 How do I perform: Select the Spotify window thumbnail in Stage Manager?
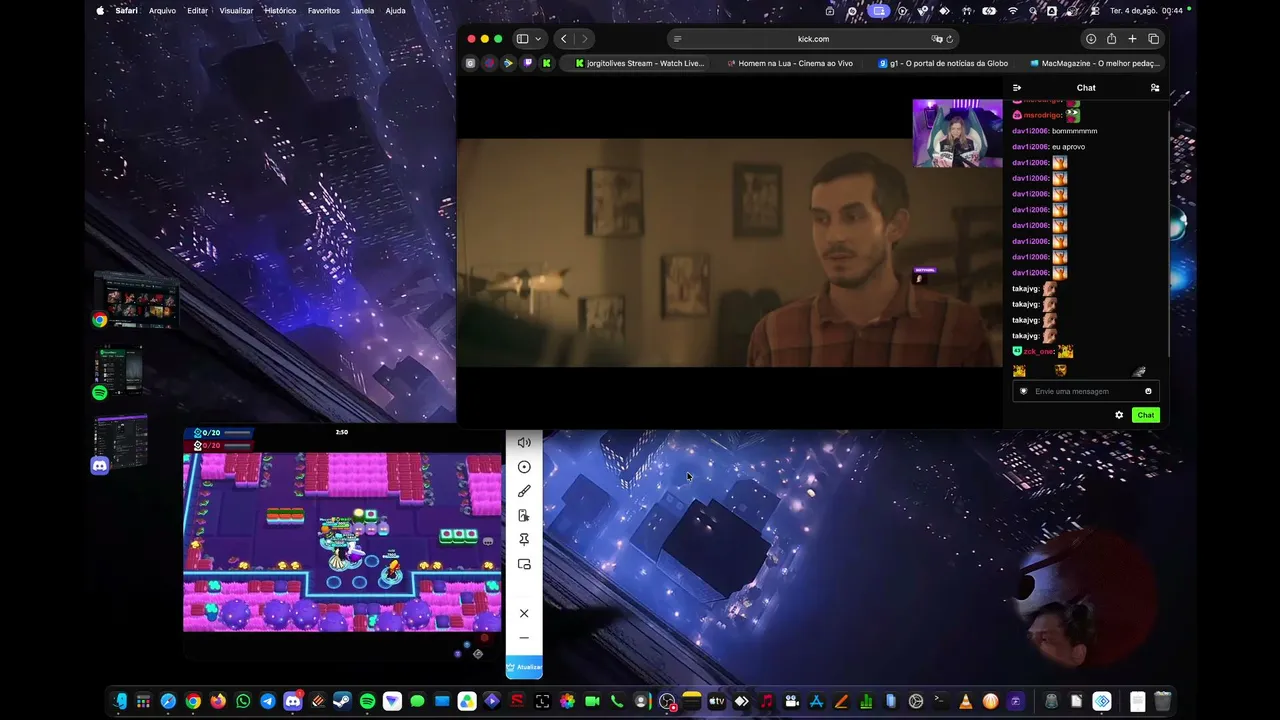coord(120,372)
